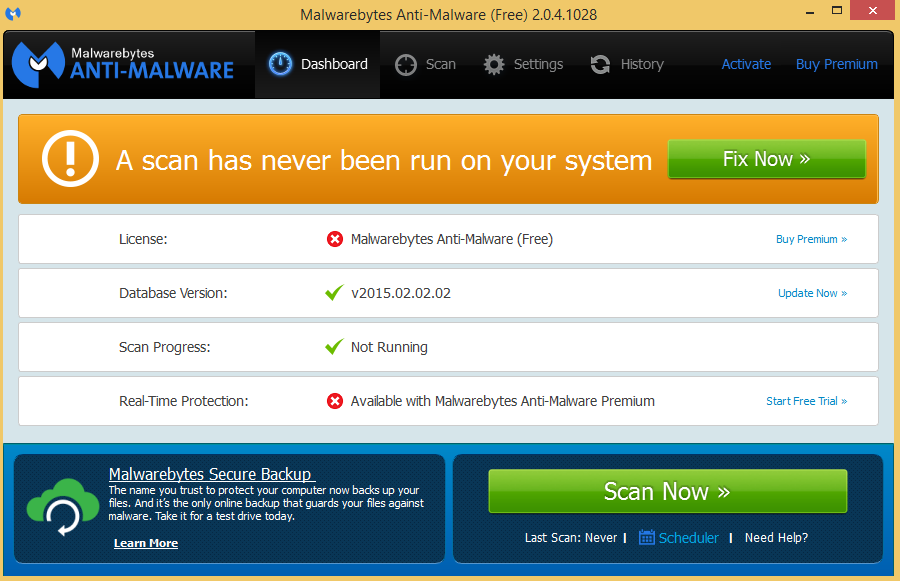This screenshot has height=581, width=900.
Task: Click 'Malwarebytes Anti-Malware (Free)' license value
Action: [452, 239]
